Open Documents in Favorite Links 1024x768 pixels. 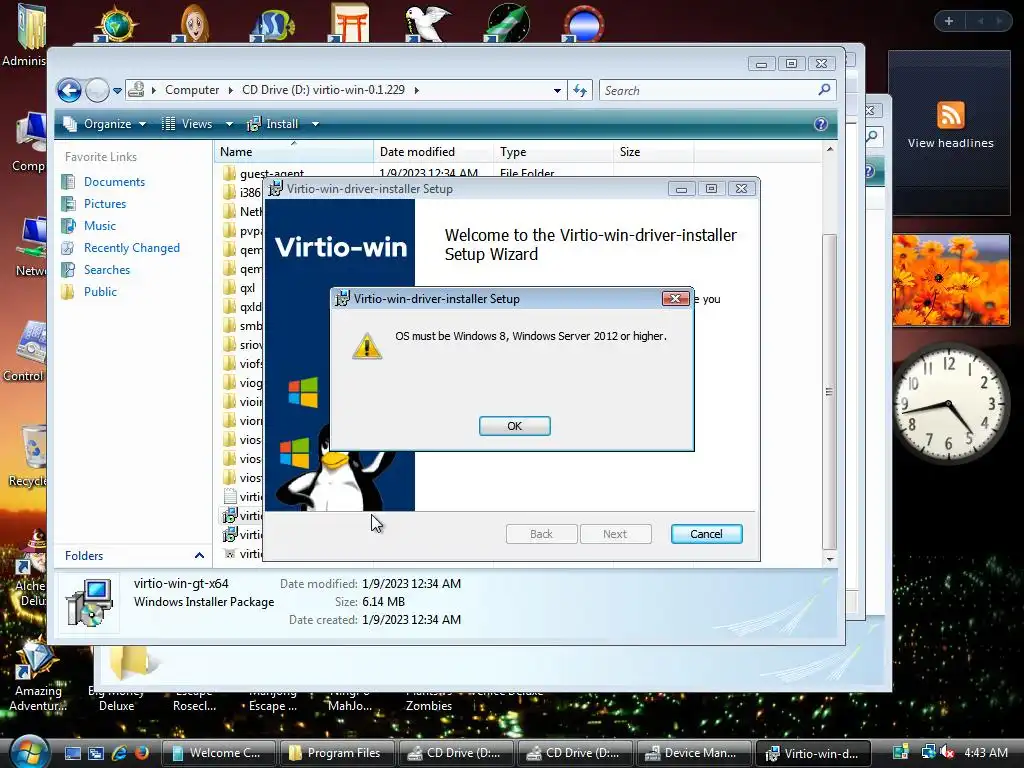pyautogui.click(x=114, y=182)
